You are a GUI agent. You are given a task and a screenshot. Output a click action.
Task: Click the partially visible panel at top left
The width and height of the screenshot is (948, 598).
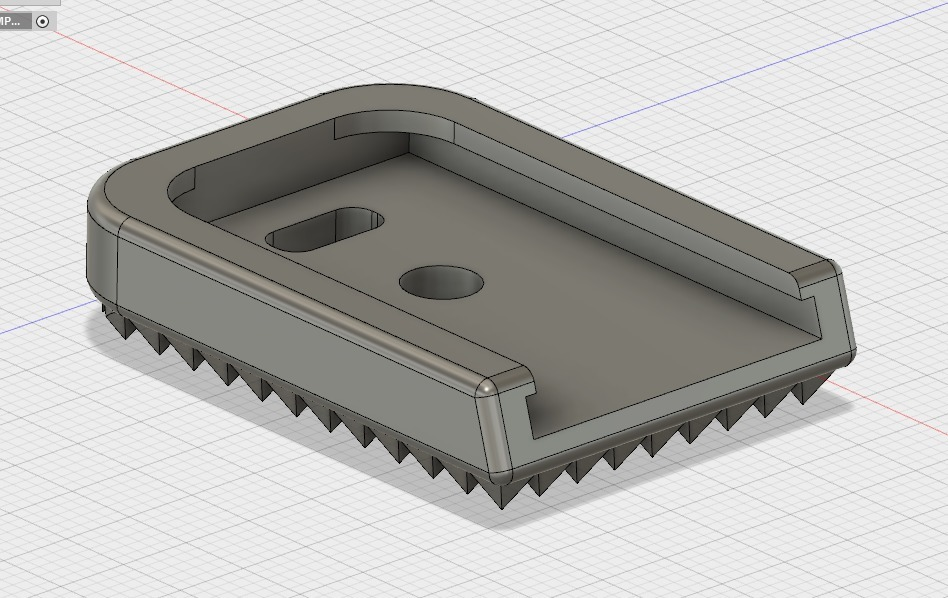coord(20,3)
